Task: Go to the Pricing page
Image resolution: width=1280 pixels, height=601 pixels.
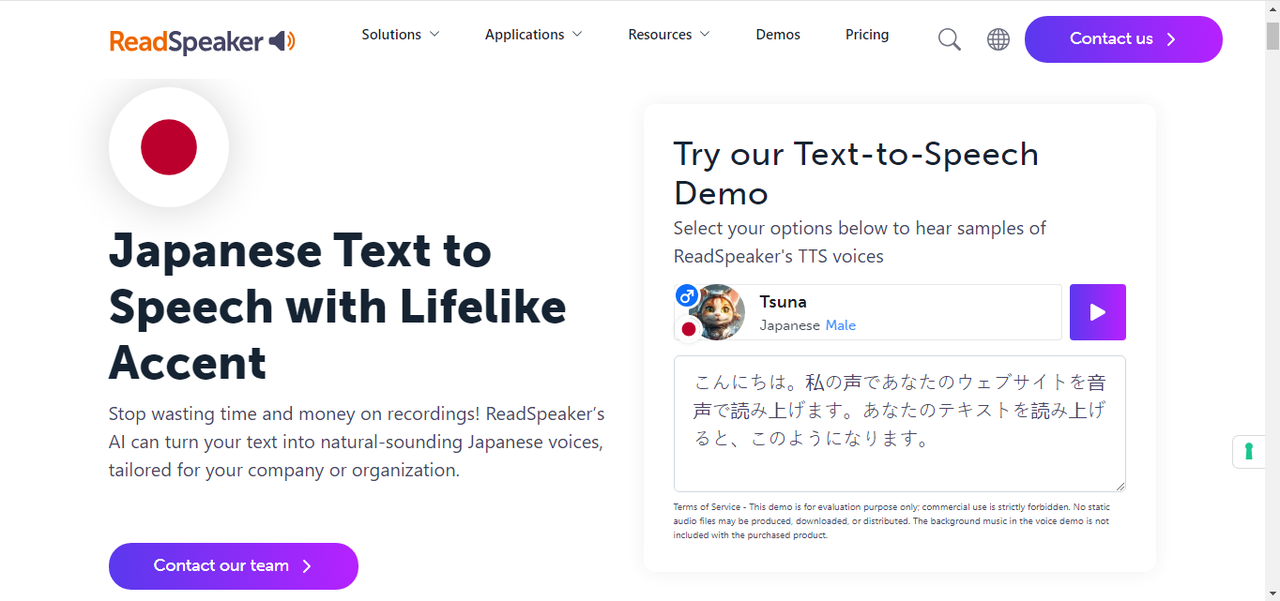Action: click(x=867, y=34)
